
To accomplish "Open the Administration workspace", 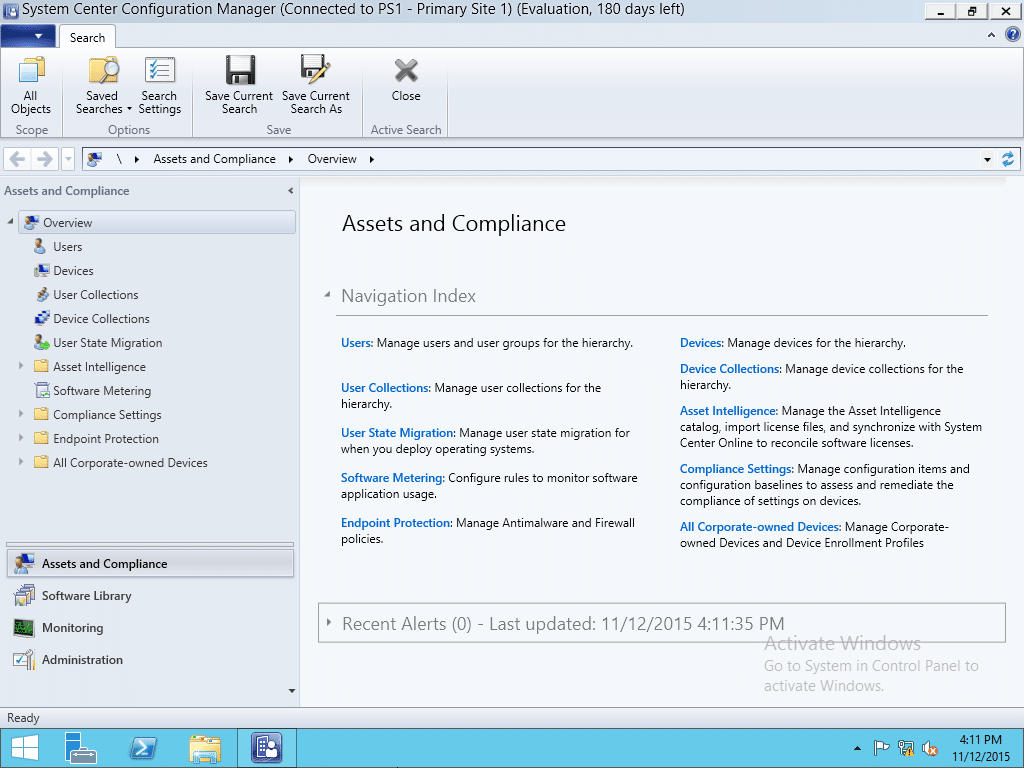I will pos(82,660).
